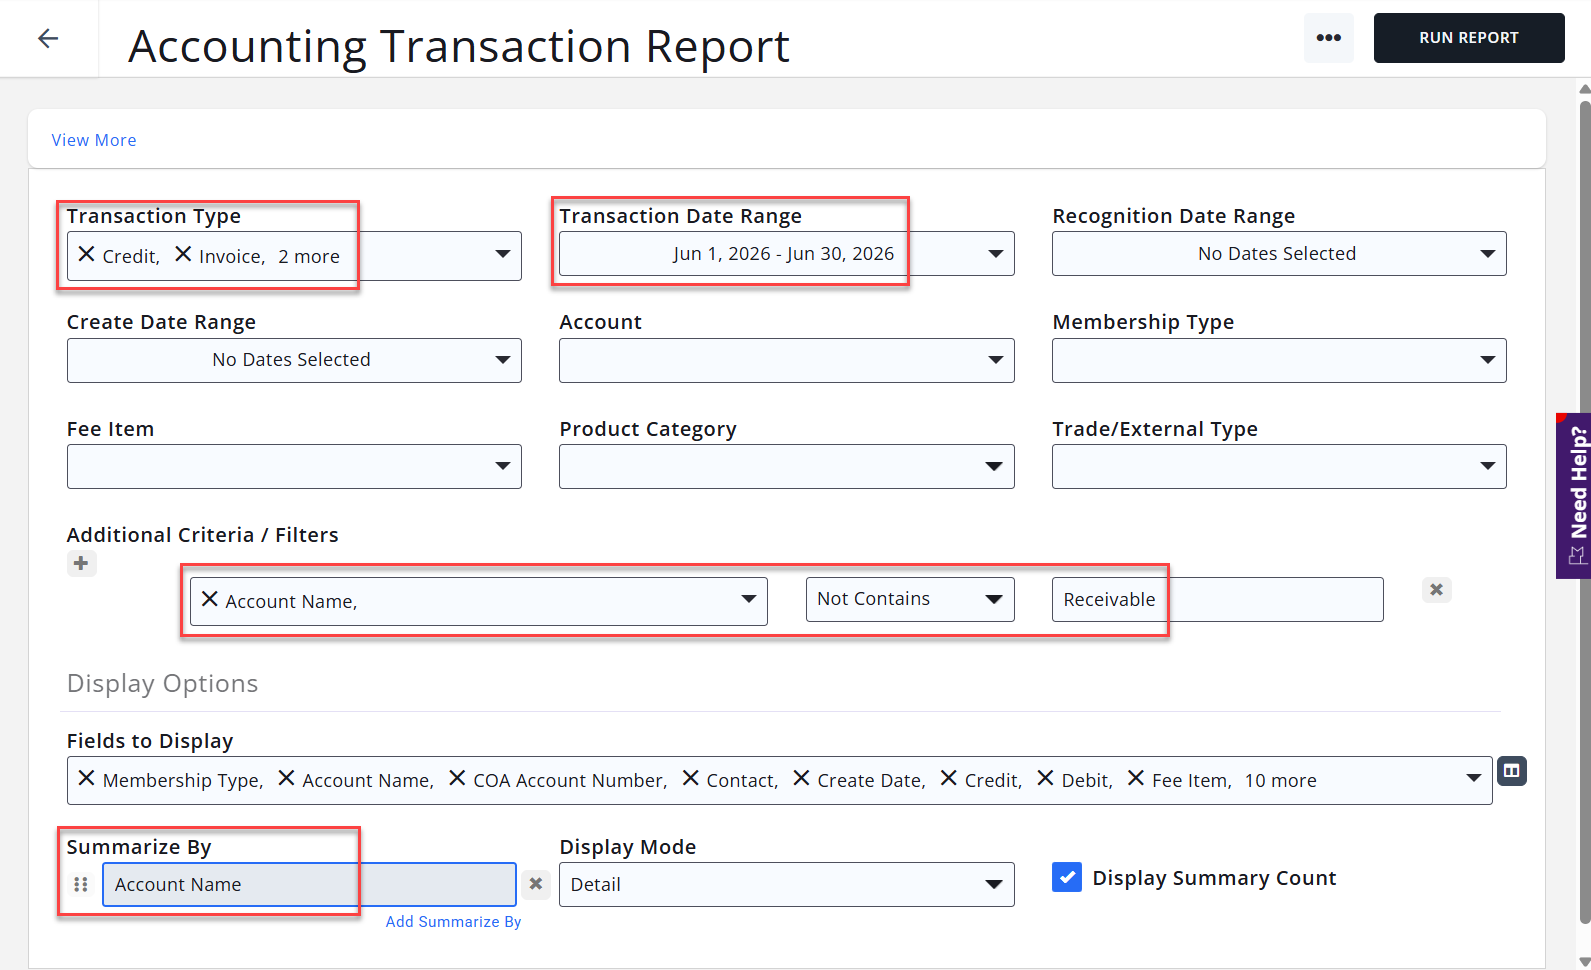Click the vertical page scrollbar
This screenshot has width=1591, height=970.
pos(1584,510)
